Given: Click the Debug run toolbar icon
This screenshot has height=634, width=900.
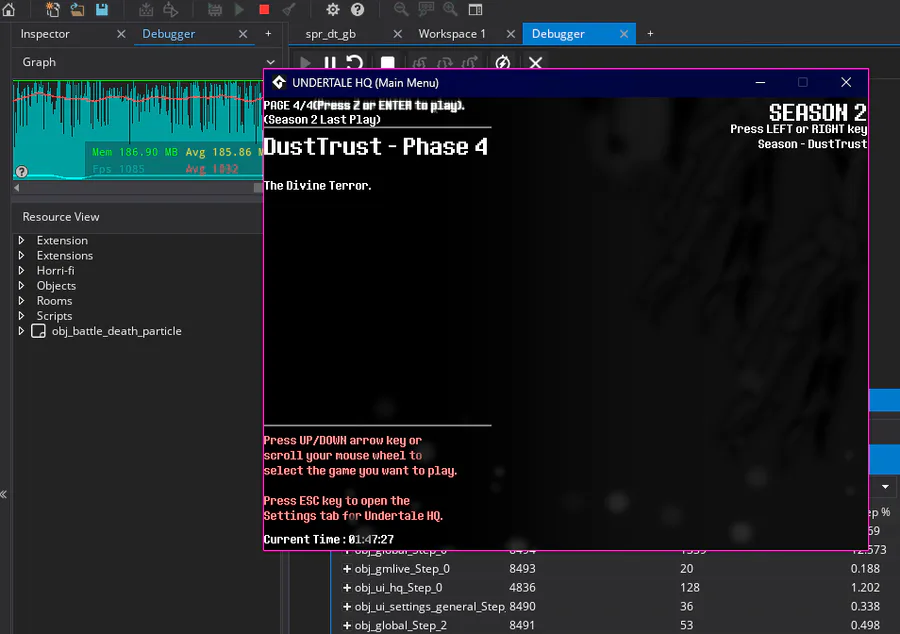Looking at the screenshot, I should tap(215, 9).
